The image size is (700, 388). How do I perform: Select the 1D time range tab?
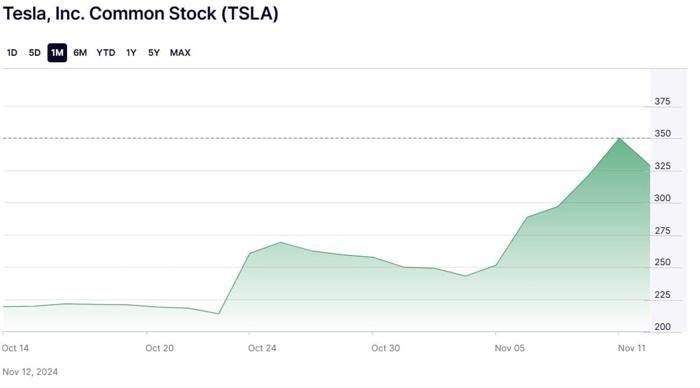[x=12, y=53]
